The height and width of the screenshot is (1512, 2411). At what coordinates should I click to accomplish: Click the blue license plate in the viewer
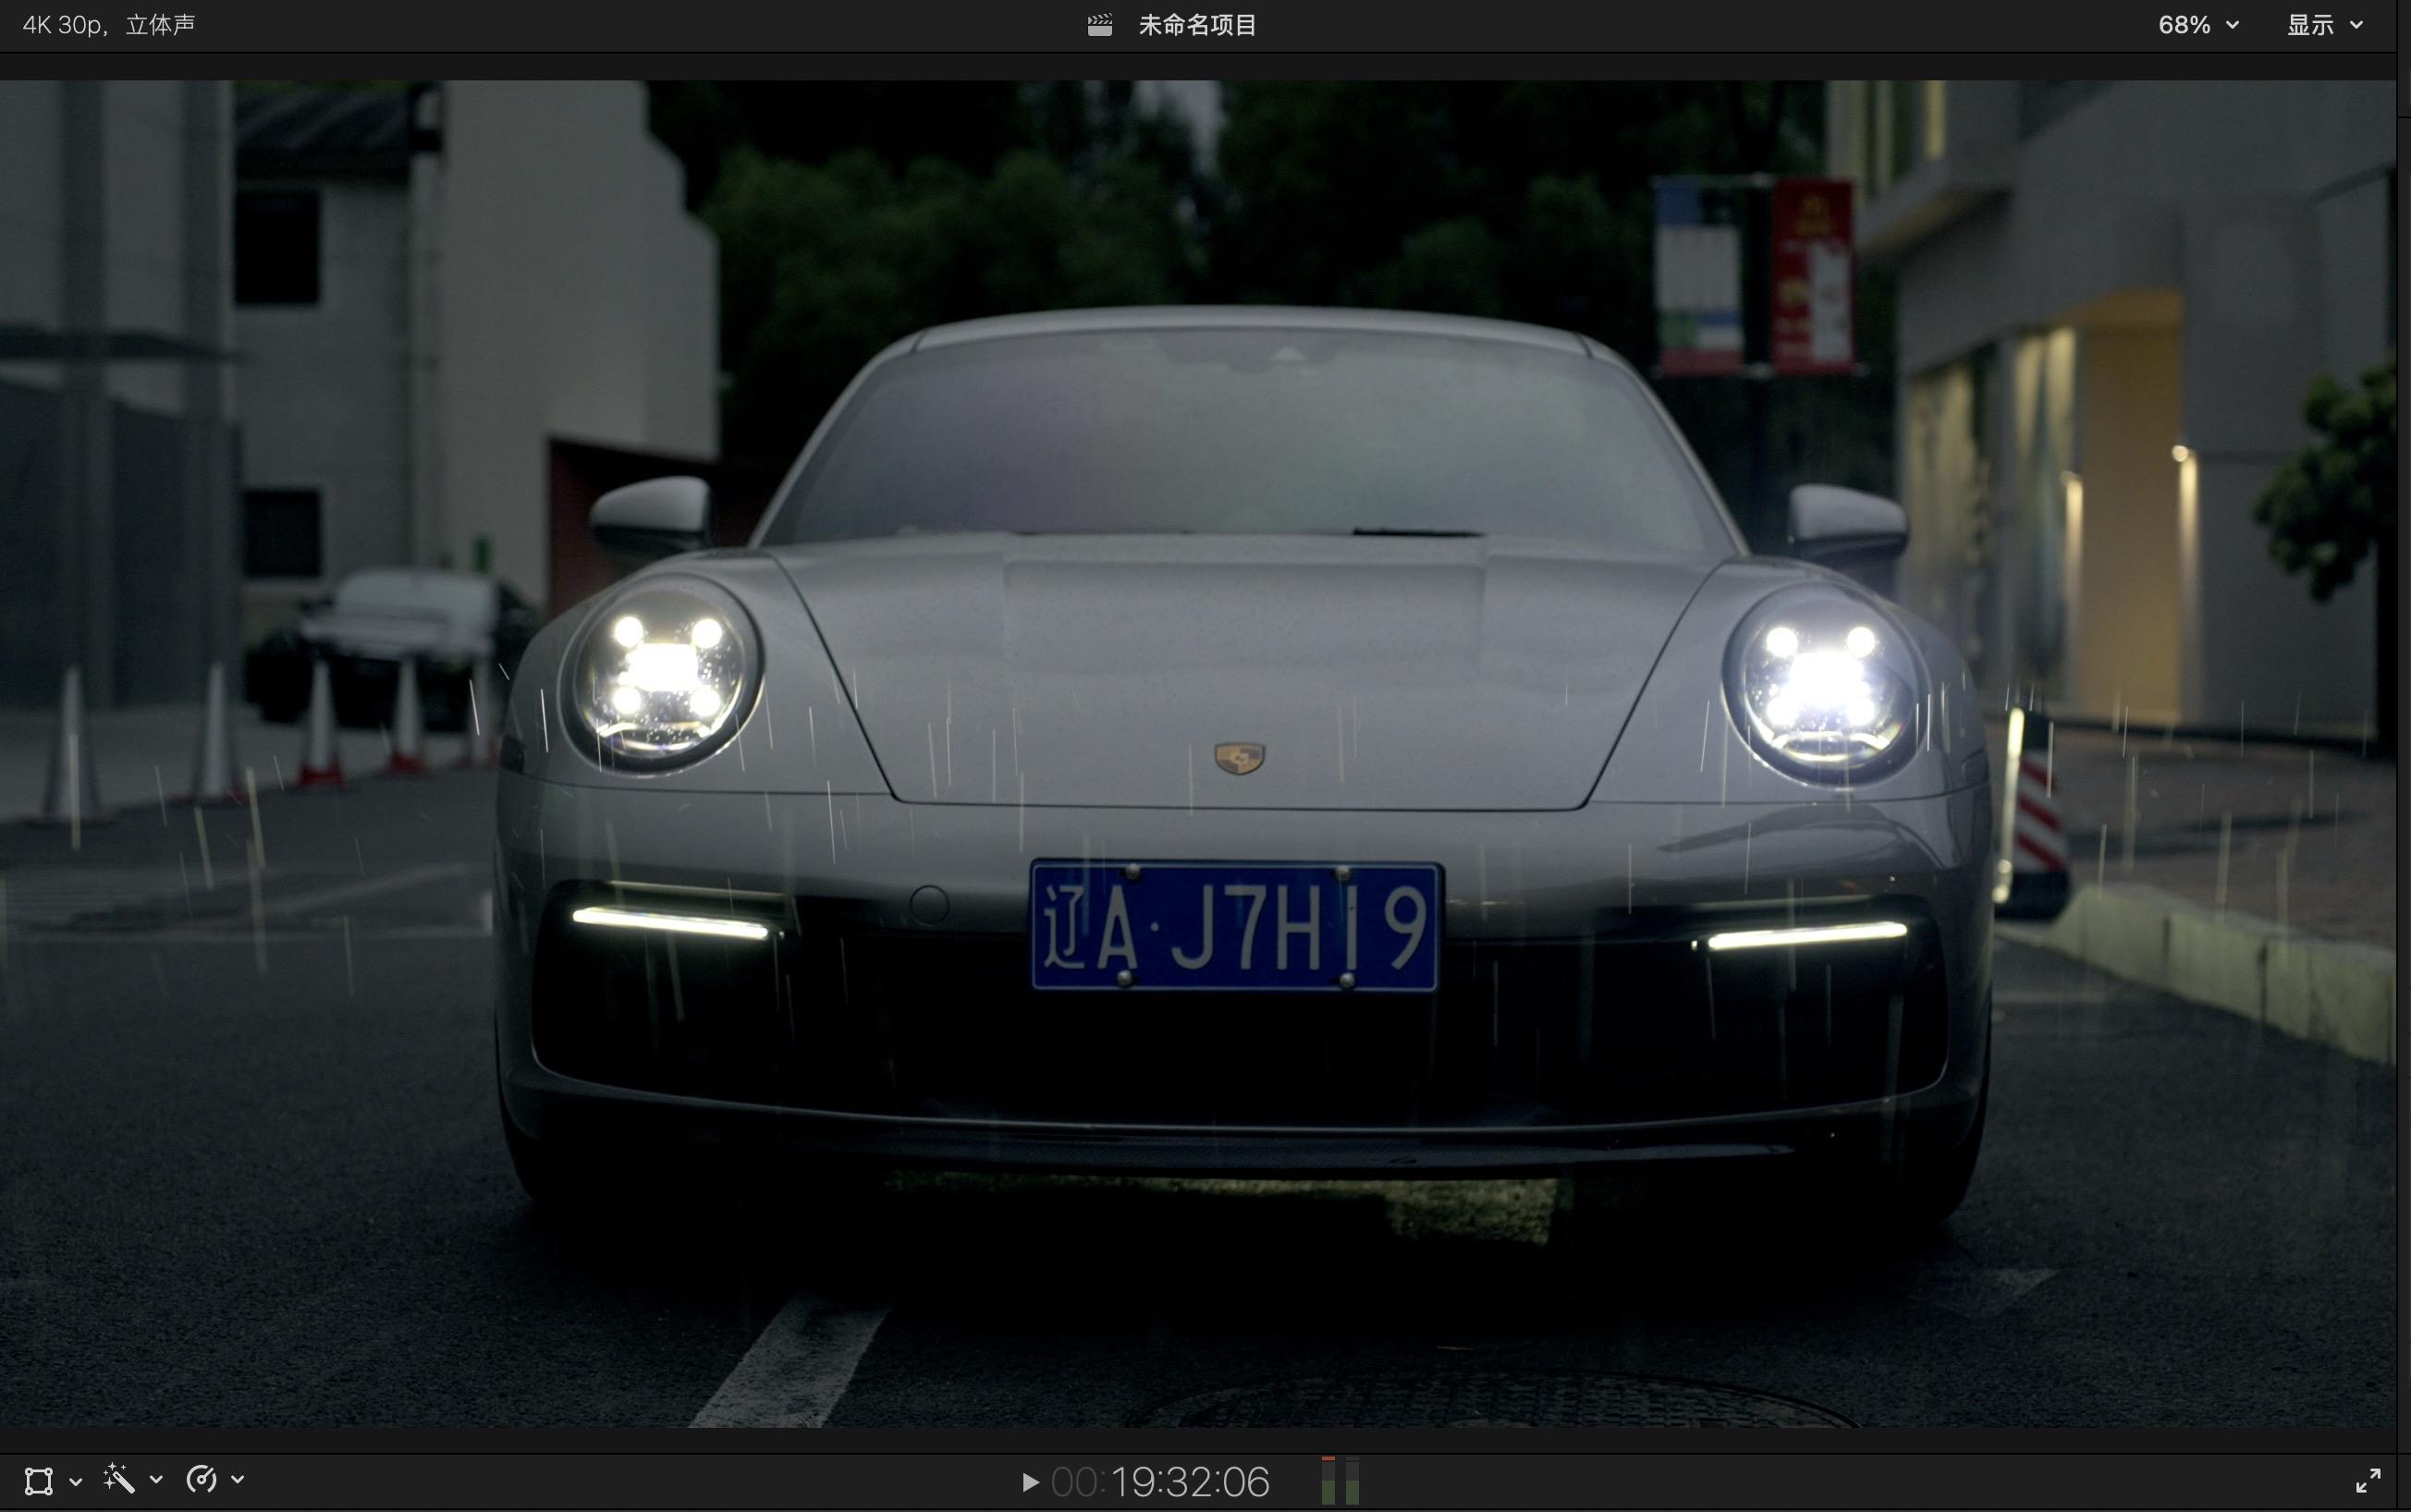tap(1236, 926)
